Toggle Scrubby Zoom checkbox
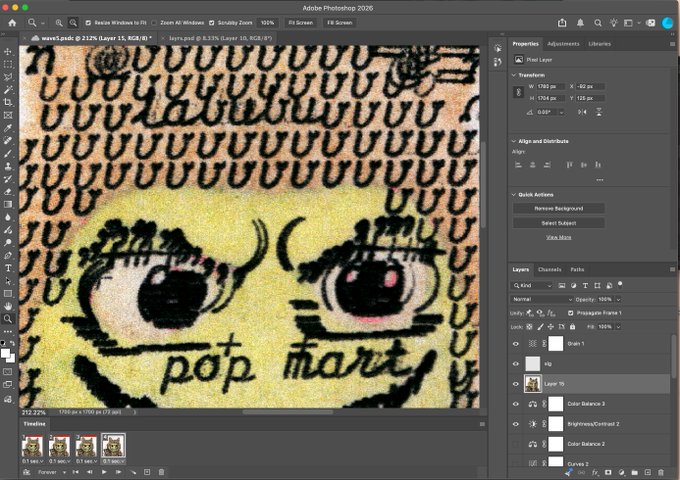Image resolution: width=680 pixels, height=480 pixels. pos(212,23)
